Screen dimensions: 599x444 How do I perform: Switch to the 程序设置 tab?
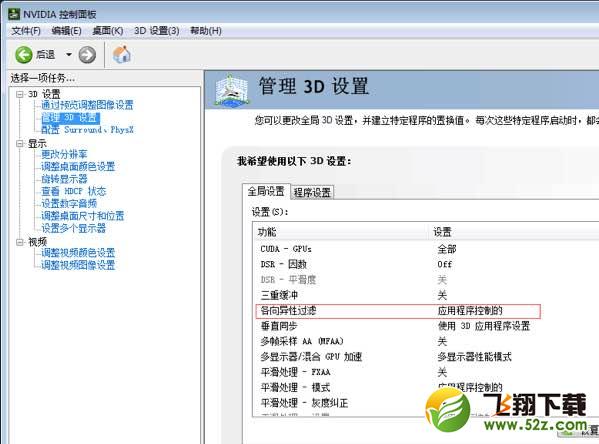pyautogui.click(x=312, y=192)
